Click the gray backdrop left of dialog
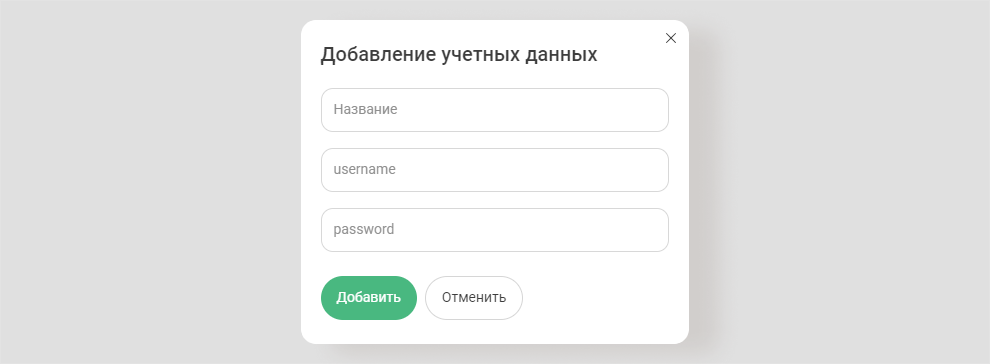The width and height of the screenshot is (990, 364). tap(150, 182)
